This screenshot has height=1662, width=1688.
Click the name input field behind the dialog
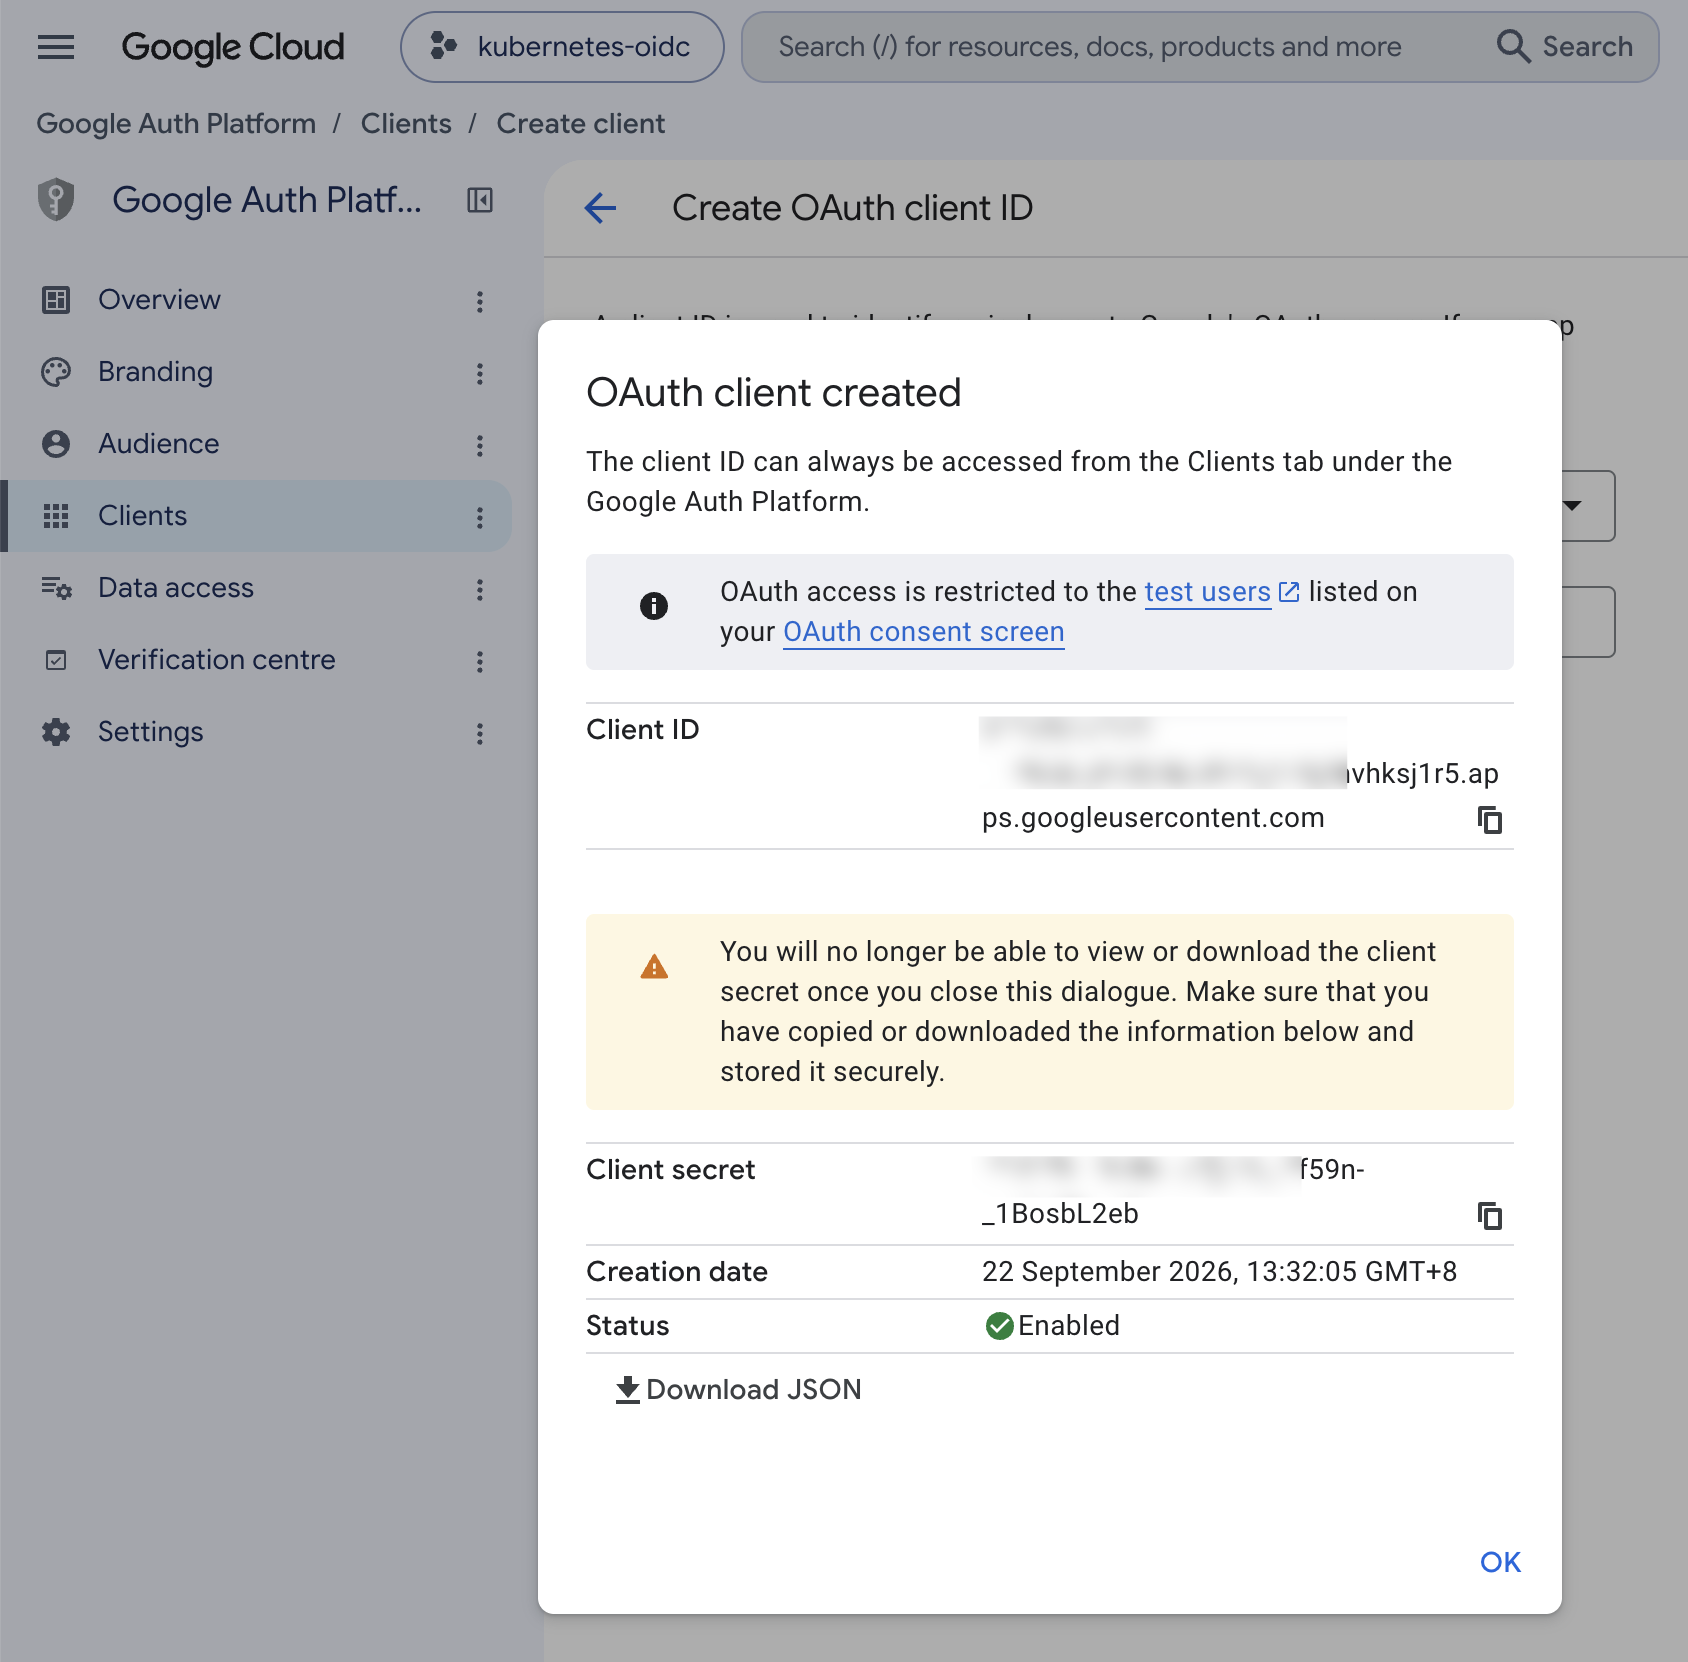tap(1588, 622)
